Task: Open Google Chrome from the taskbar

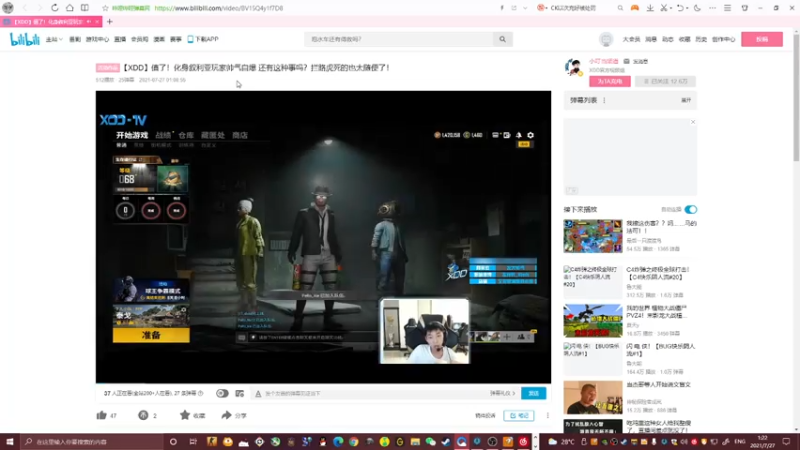Action: click(354, 442)
